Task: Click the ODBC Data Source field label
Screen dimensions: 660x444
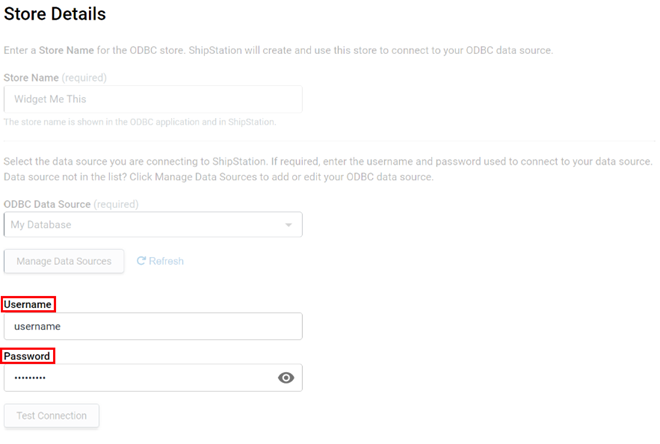Action: point(47,204)
